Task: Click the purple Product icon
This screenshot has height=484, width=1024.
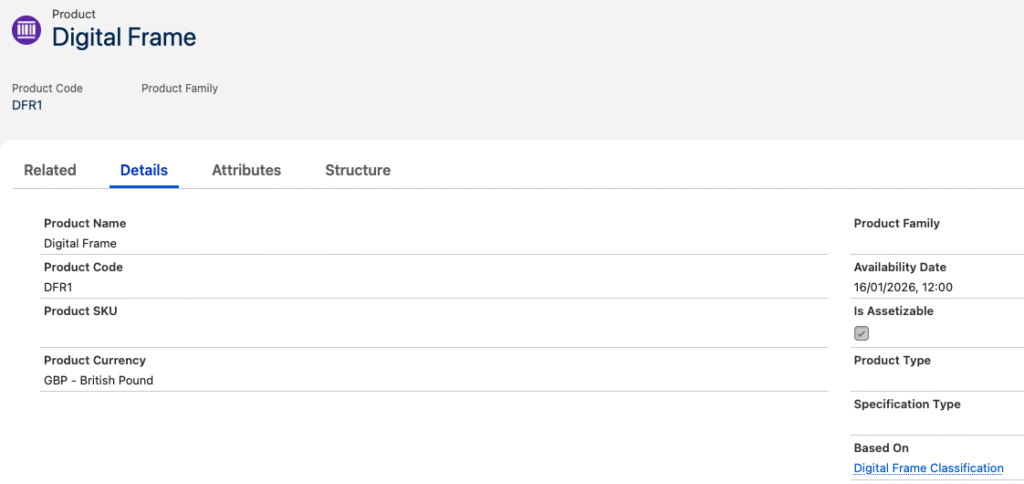Action: [x=27, y=29]
